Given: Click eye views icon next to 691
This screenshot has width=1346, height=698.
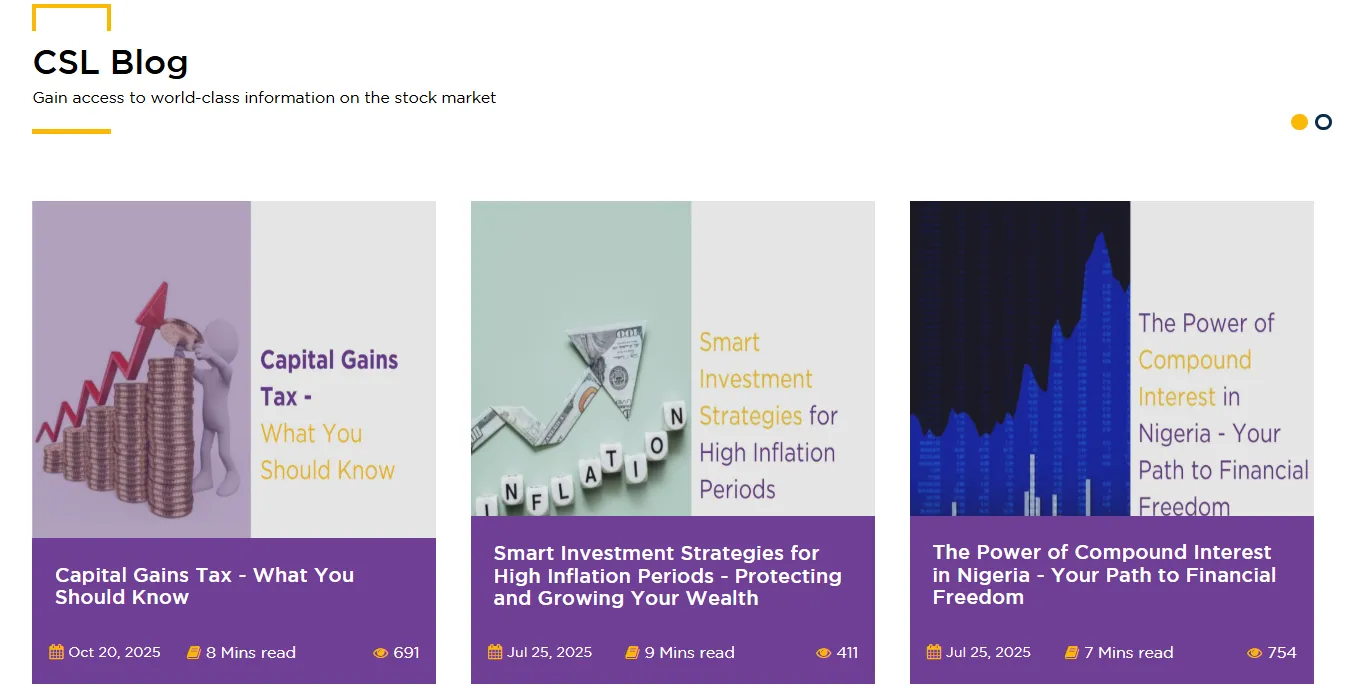Looking at the screenshot, I should pos(380,653).
